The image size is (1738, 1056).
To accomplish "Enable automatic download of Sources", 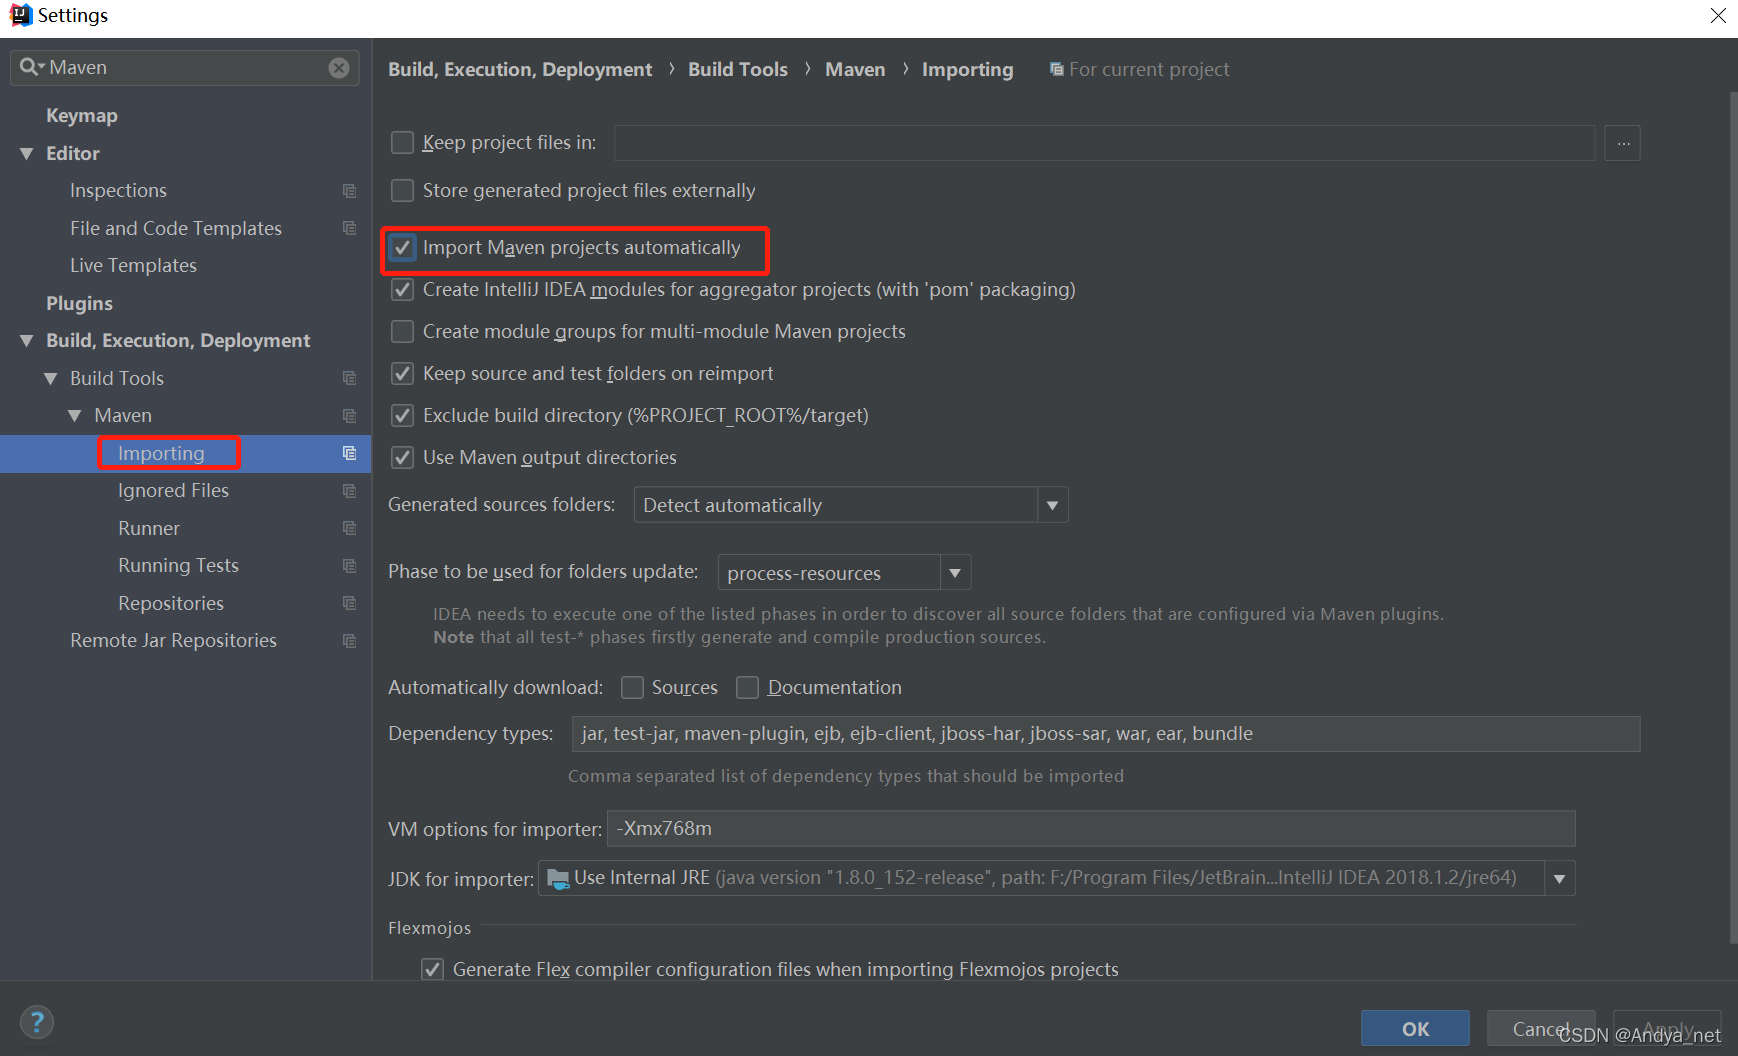I will 632,687.
